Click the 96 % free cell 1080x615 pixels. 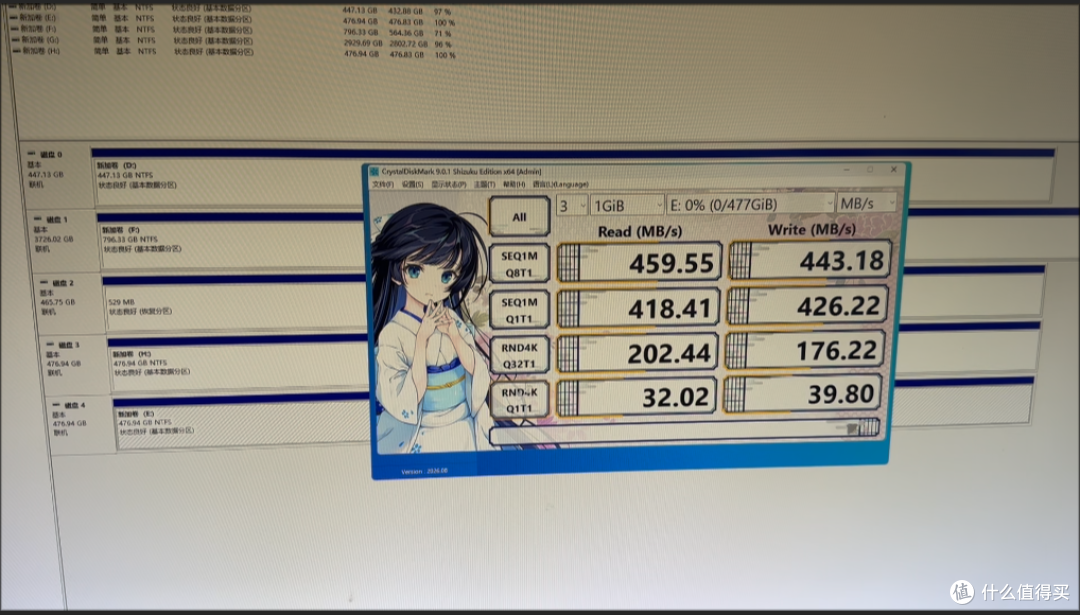pos(443,45)
